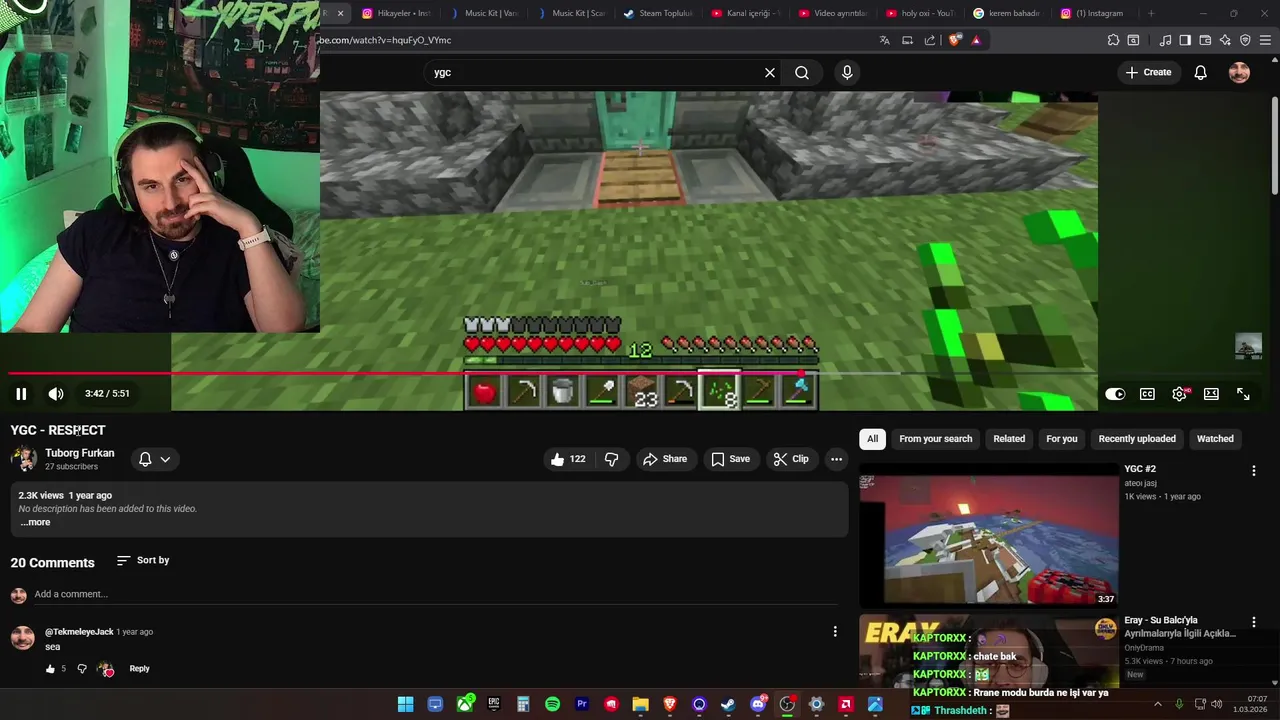Click the Create button
The width and height of the screenshot is (1280, 720).
(x=1148, y=72)
